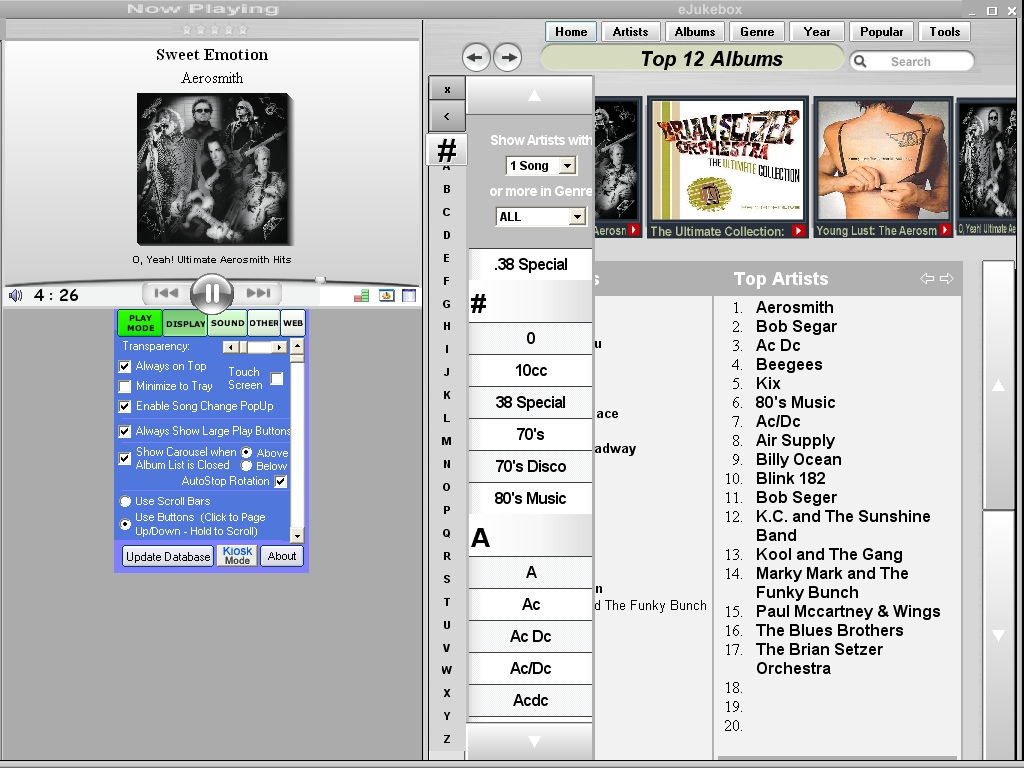This screenshot has width=1024, height=768.
Task: Select the Above carousel position
Action: [x=246, y=452]
